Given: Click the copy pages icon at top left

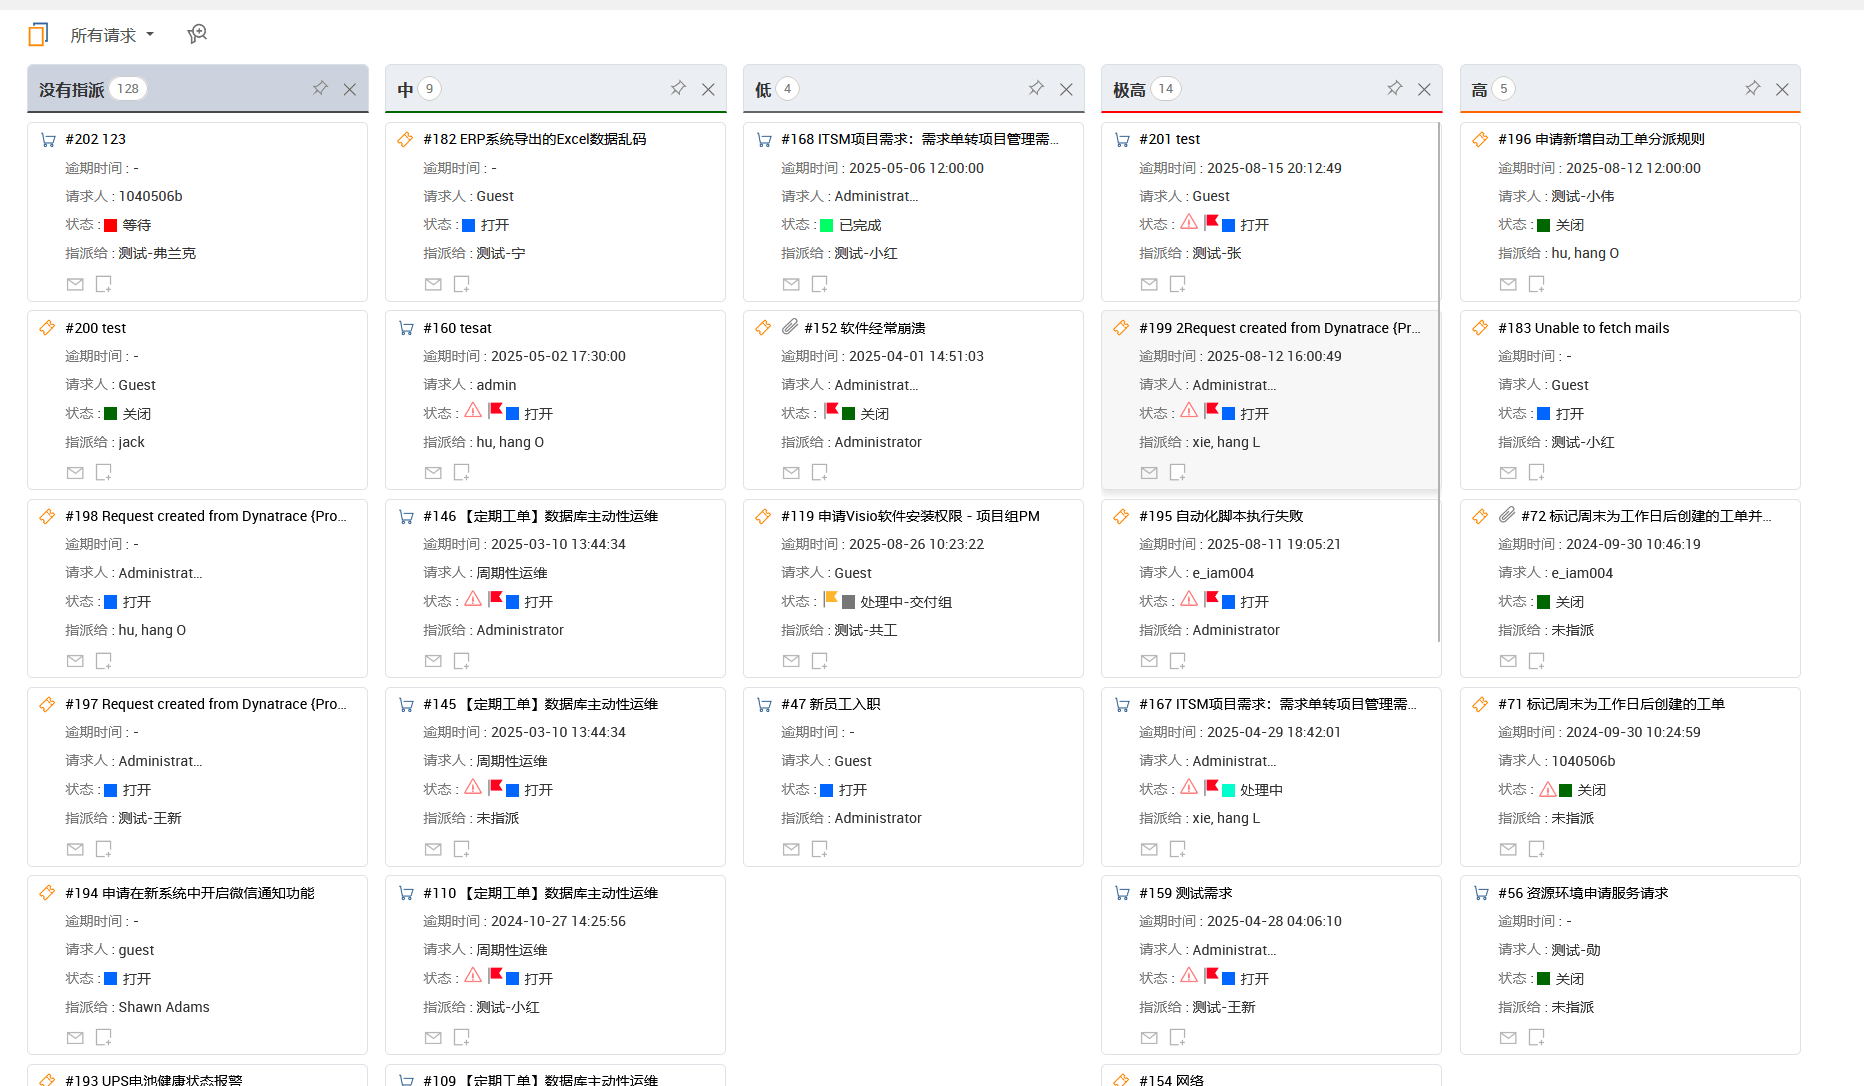Looking at the screenshot, I should [x=38, y=35].
